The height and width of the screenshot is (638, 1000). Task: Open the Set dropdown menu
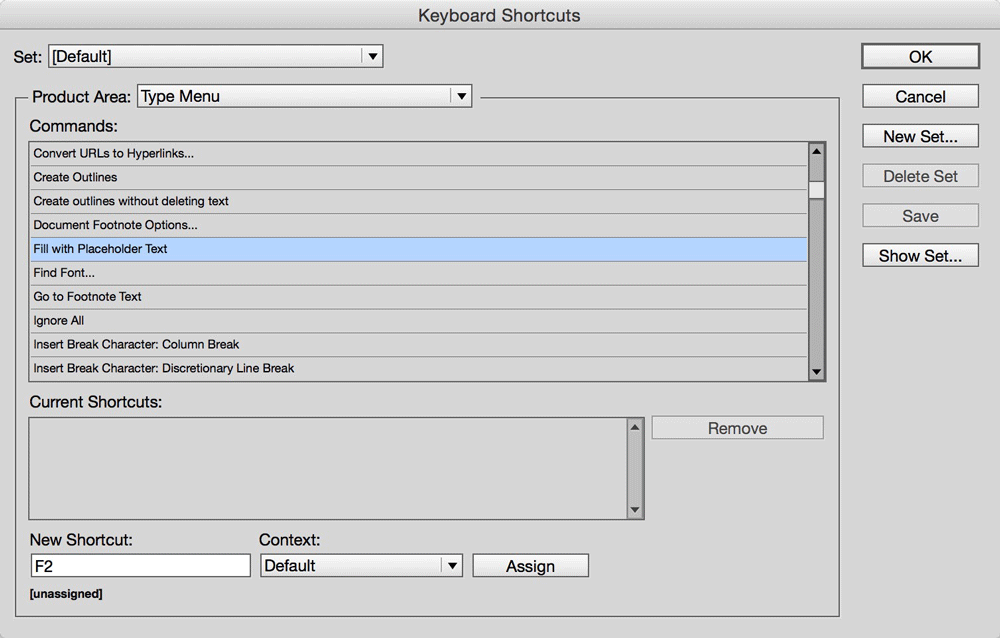372,57
